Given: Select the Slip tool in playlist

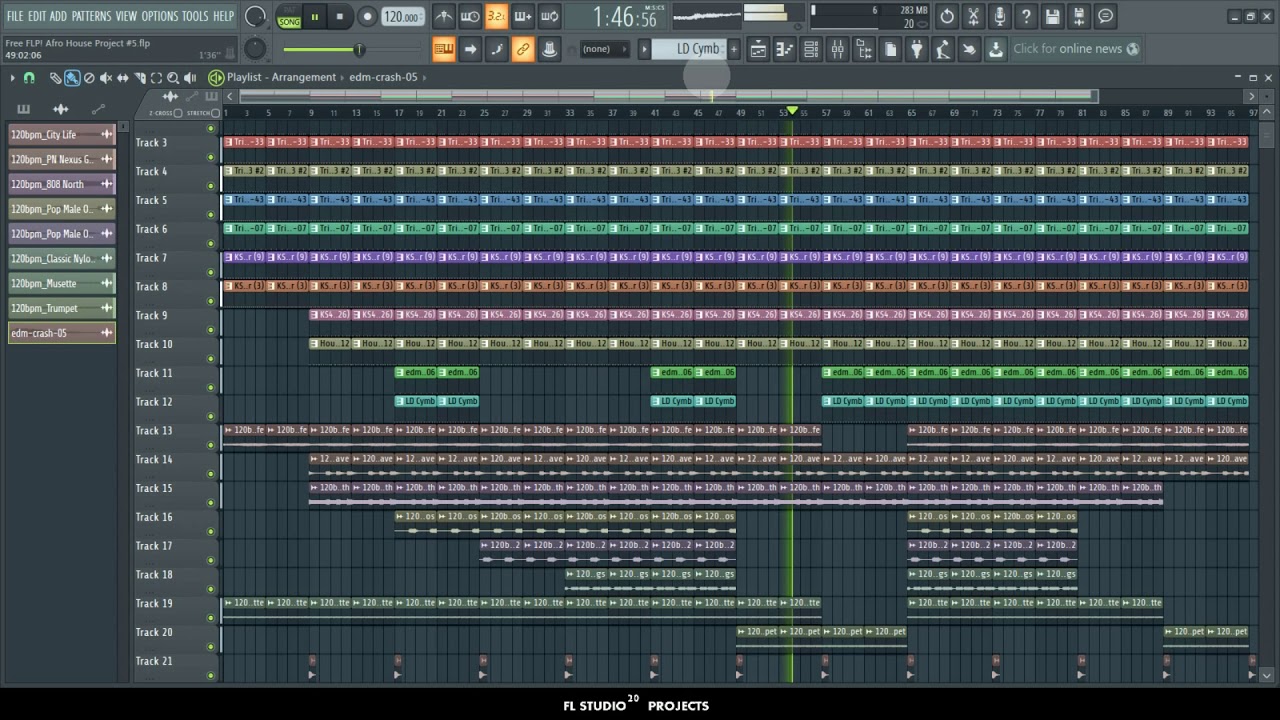Looking at the screenshot, I should [123, 78].
